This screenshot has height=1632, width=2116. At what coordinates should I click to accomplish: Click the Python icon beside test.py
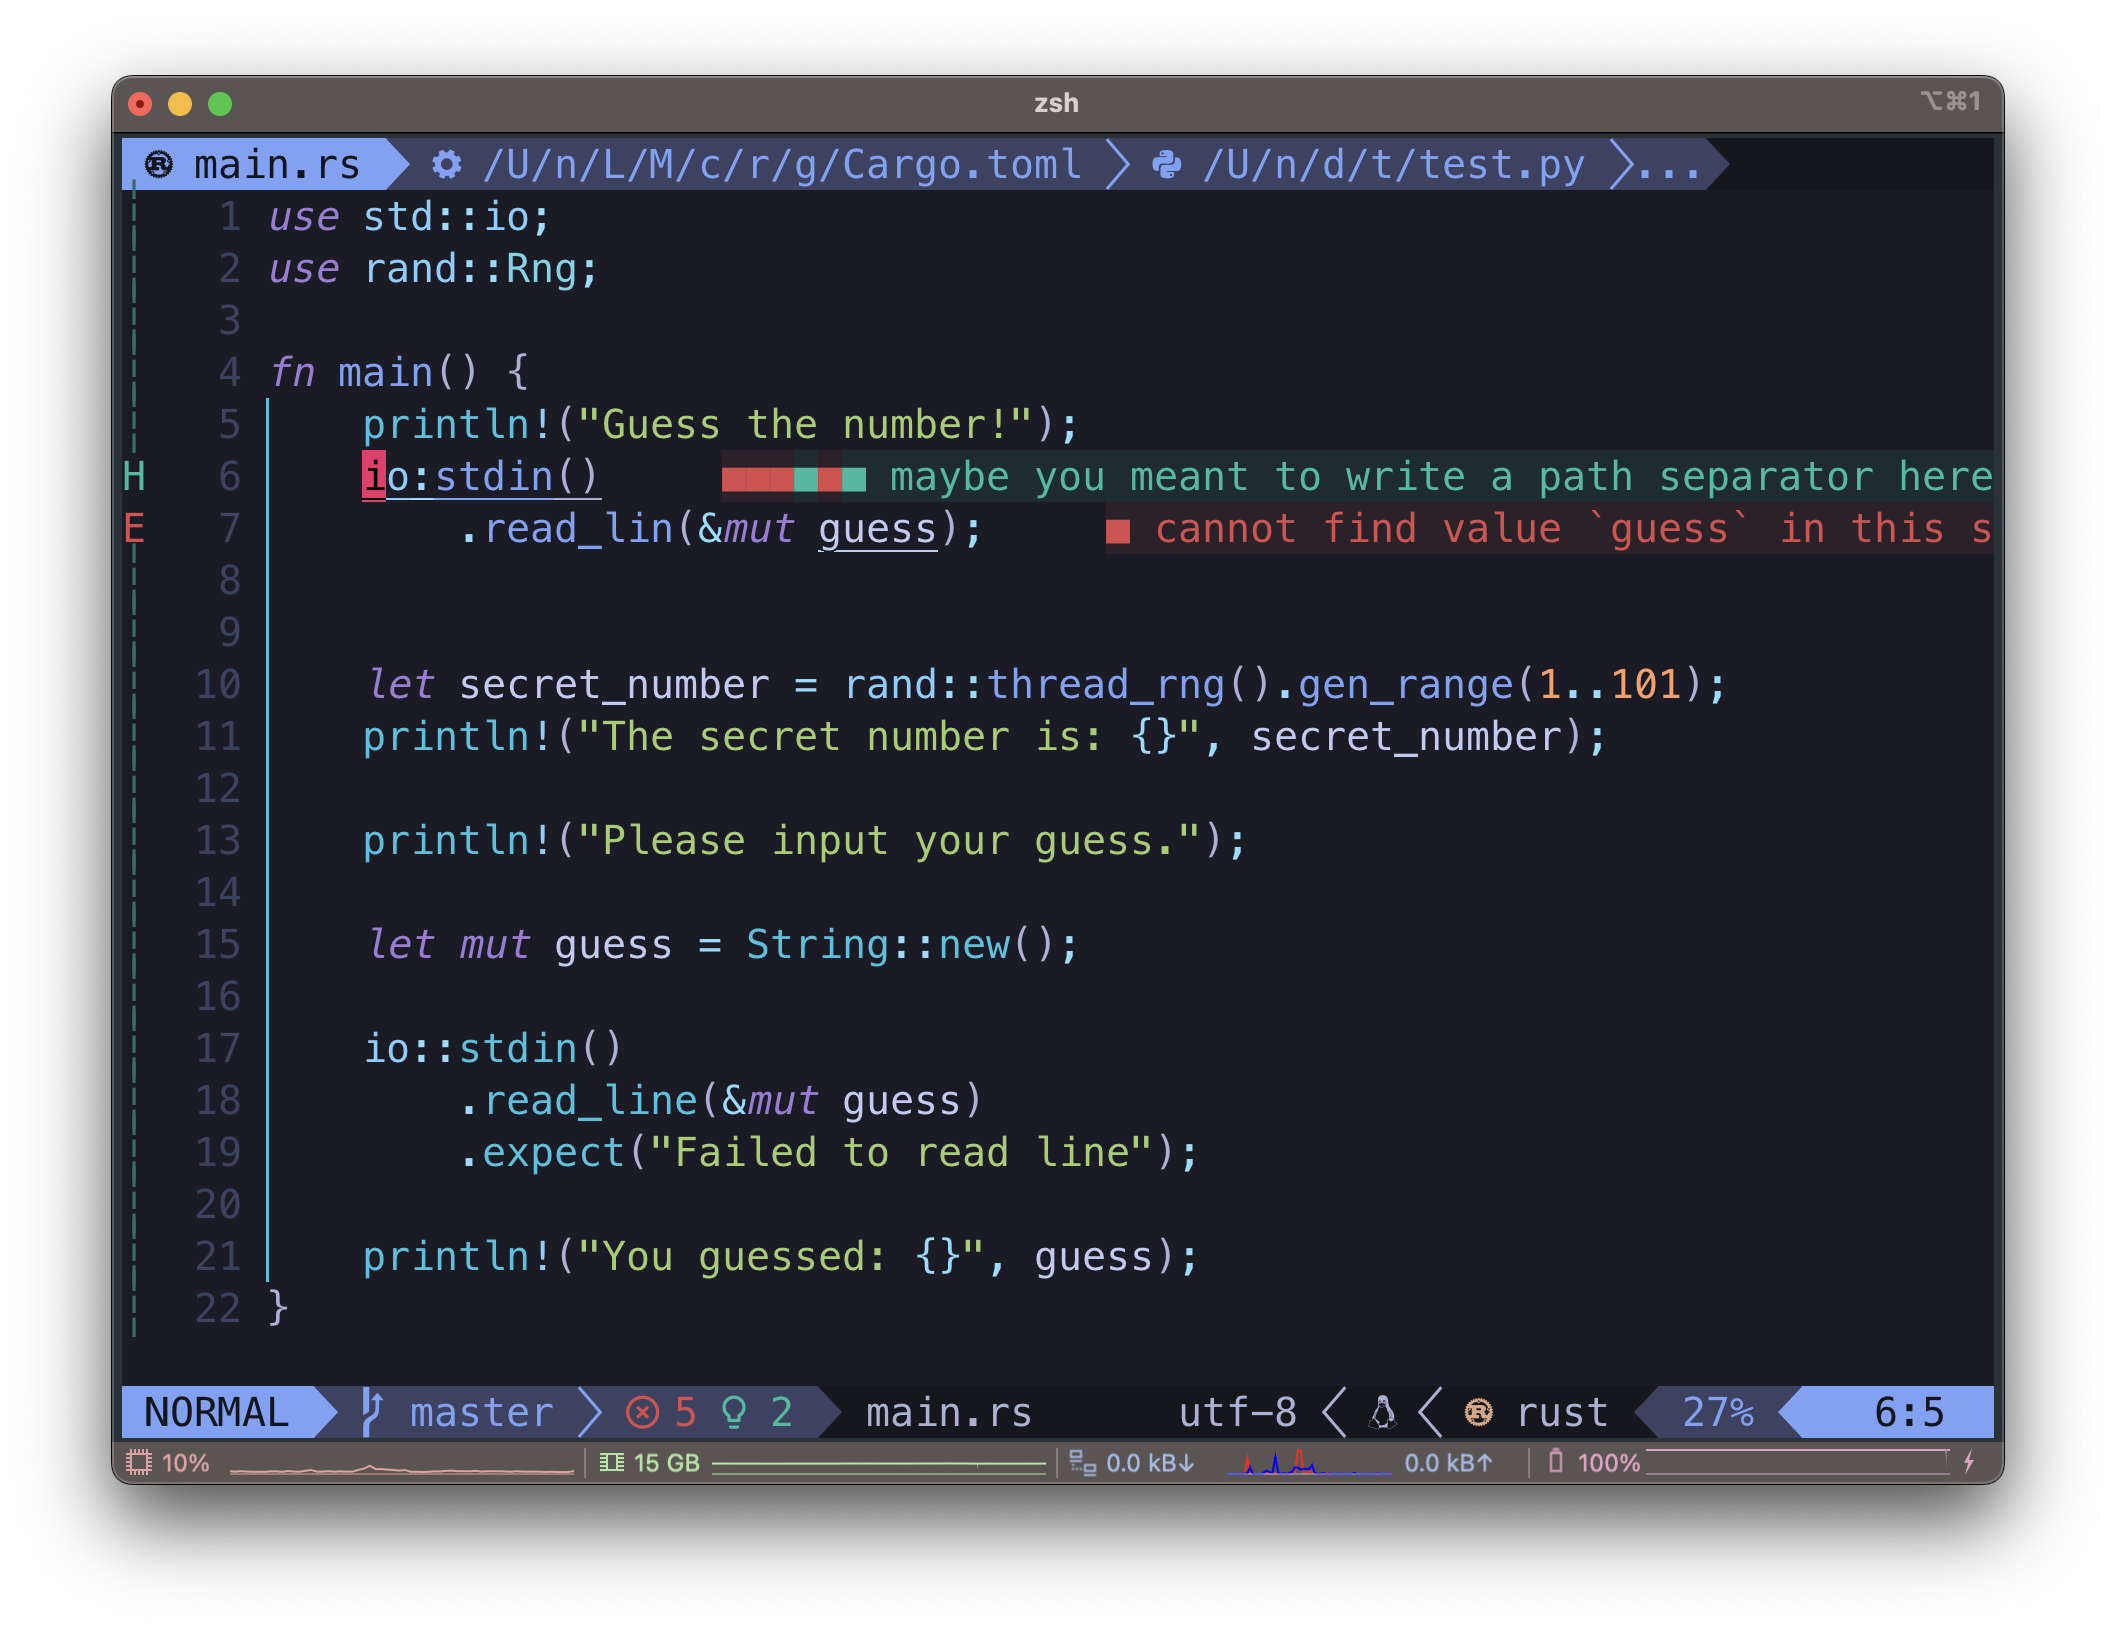point(1166,164)
